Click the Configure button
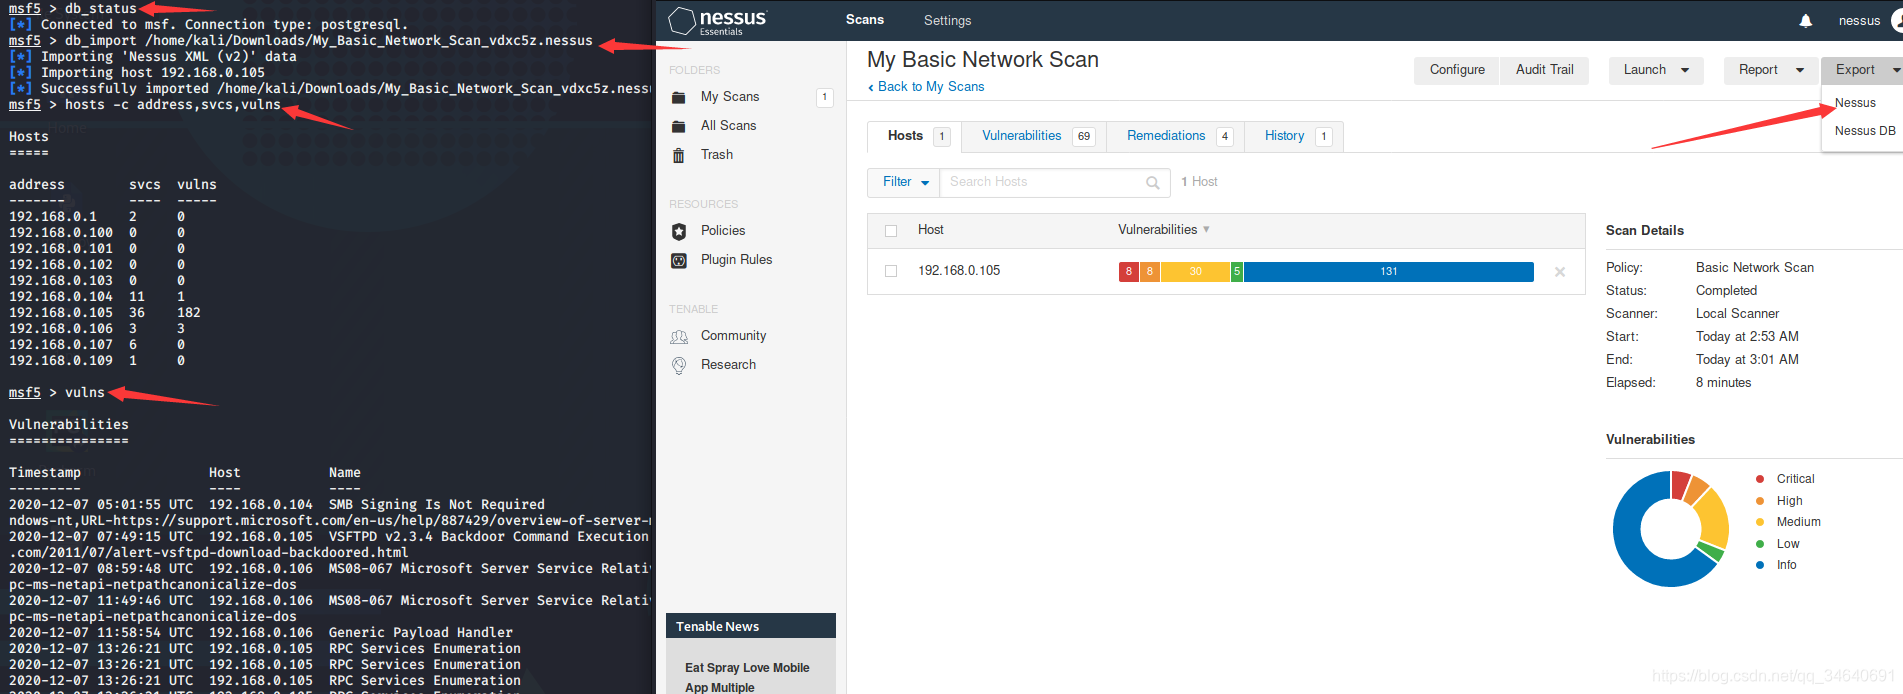 tap(1457, 70)
